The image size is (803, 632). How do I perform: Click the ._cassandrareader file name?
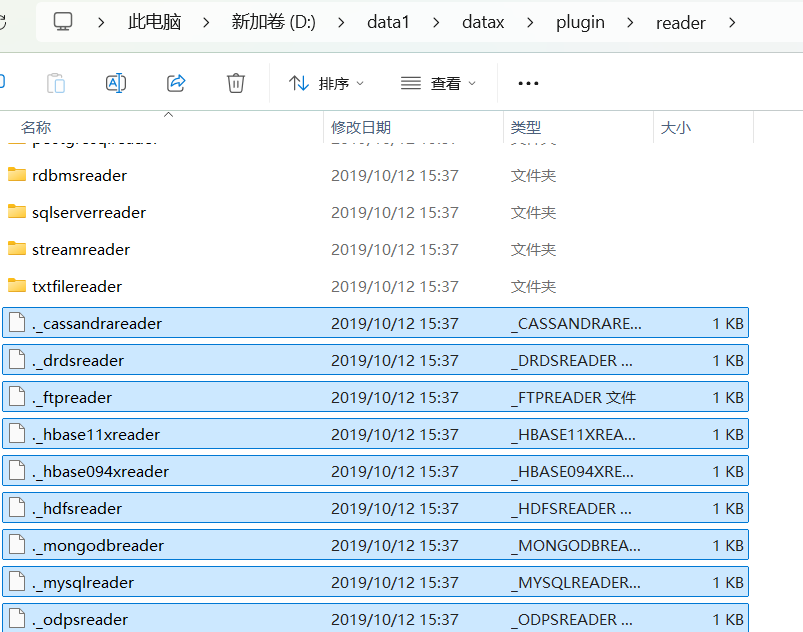pos(97,324)
